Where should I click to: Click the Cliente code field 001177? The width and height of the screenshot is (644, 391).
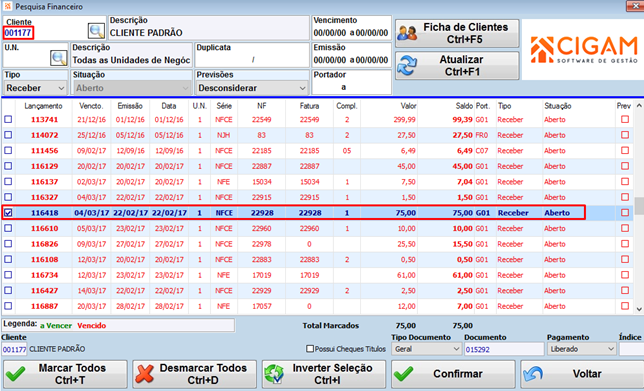[x=18, y=33]
